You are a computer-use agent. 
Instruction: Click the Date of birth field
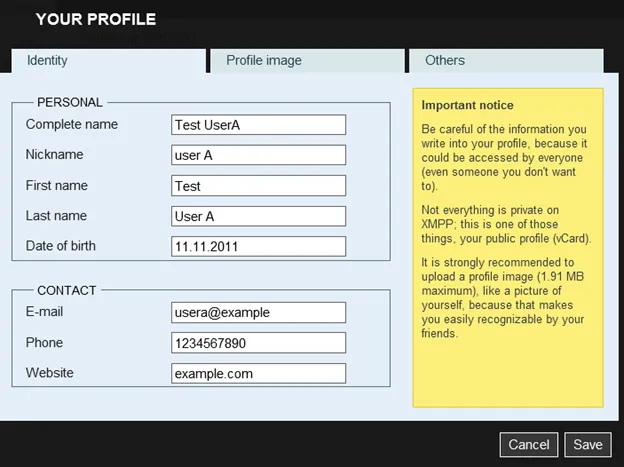[x=258, y=246]
